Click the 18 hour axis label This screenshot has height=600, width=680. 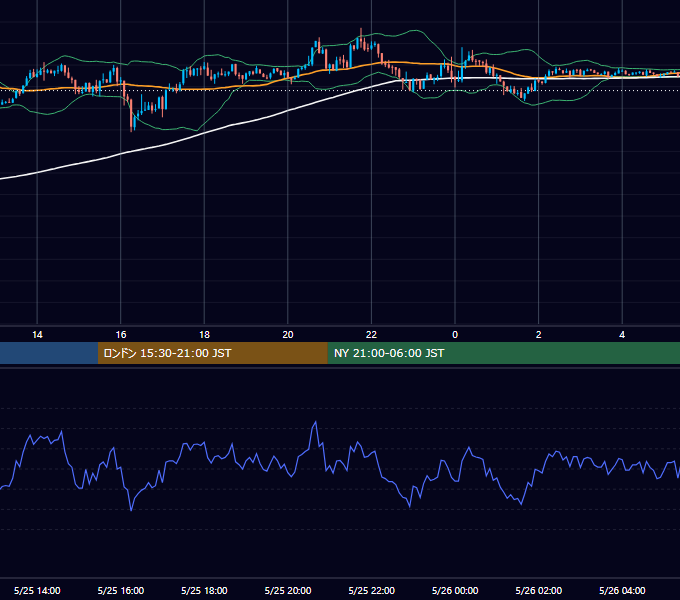coord(204,335)
